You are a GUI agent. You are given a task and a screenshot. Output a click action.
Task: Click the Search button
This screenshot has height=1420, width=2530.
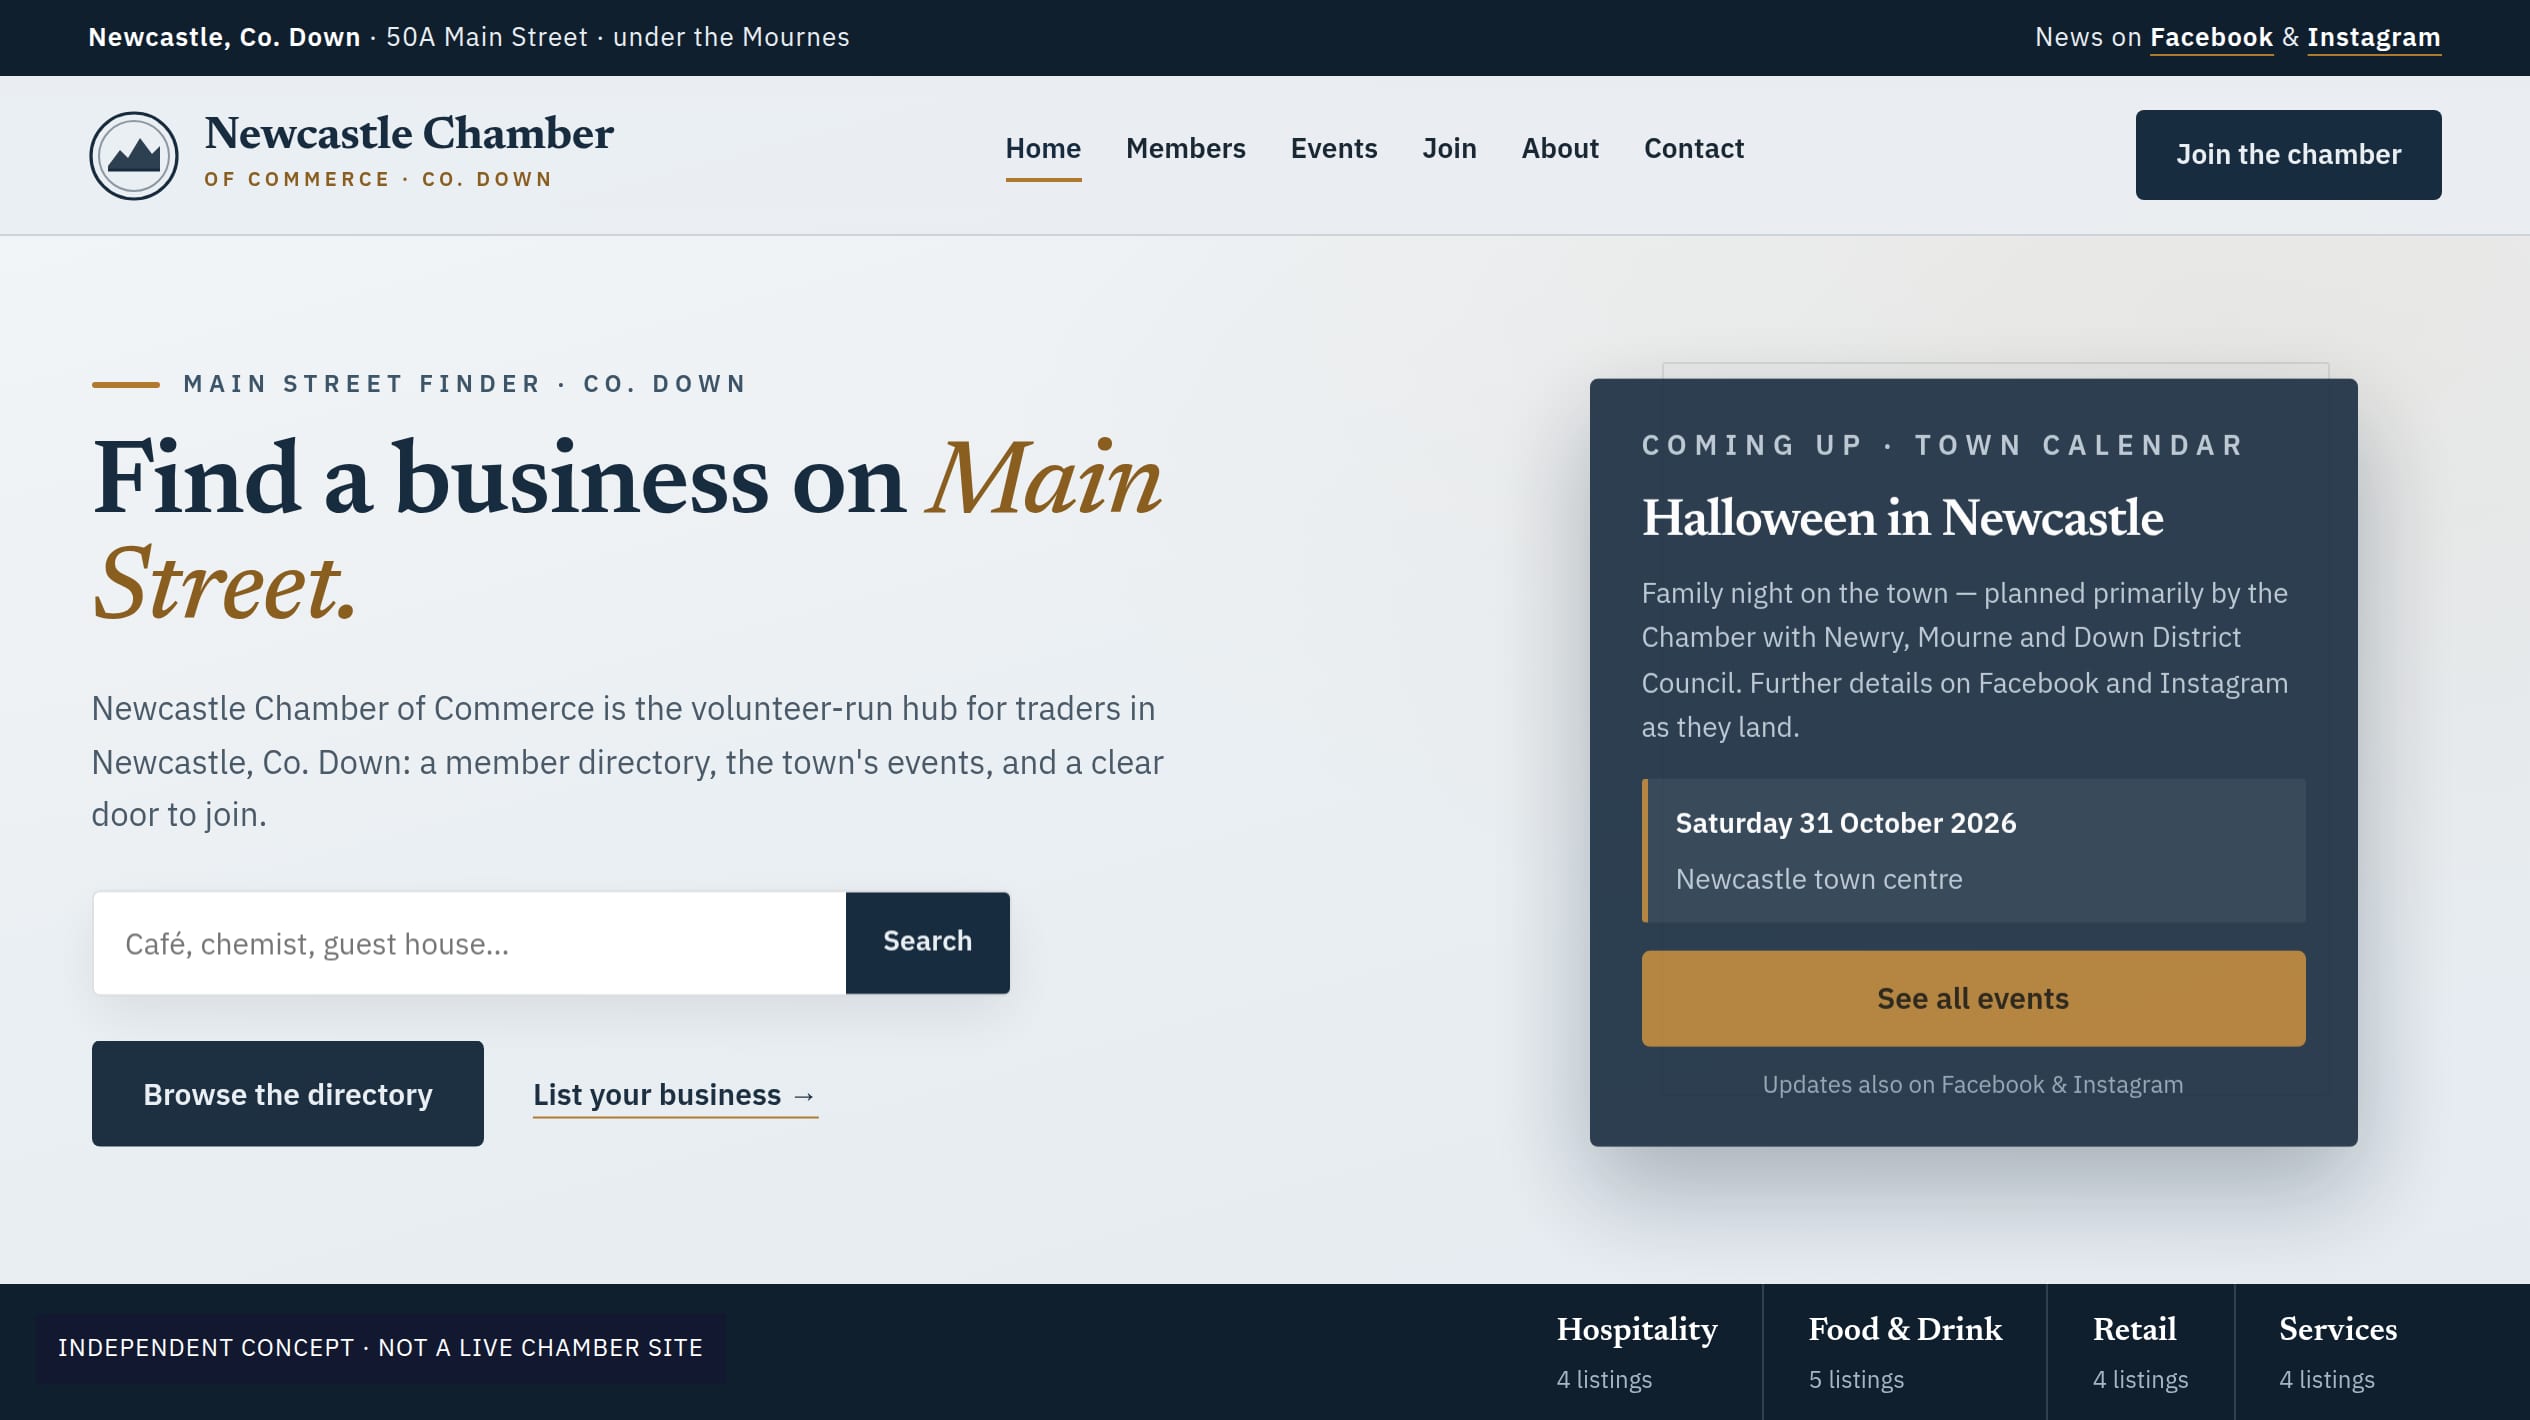pyautogui.click(x=927, y=942)
